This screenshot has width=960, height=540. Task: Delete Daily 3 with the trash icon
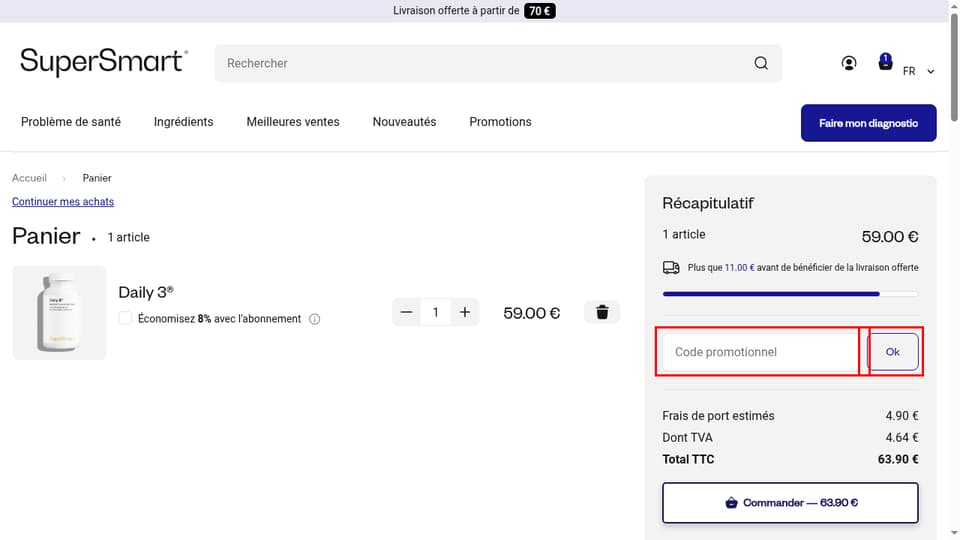[602, 312]
